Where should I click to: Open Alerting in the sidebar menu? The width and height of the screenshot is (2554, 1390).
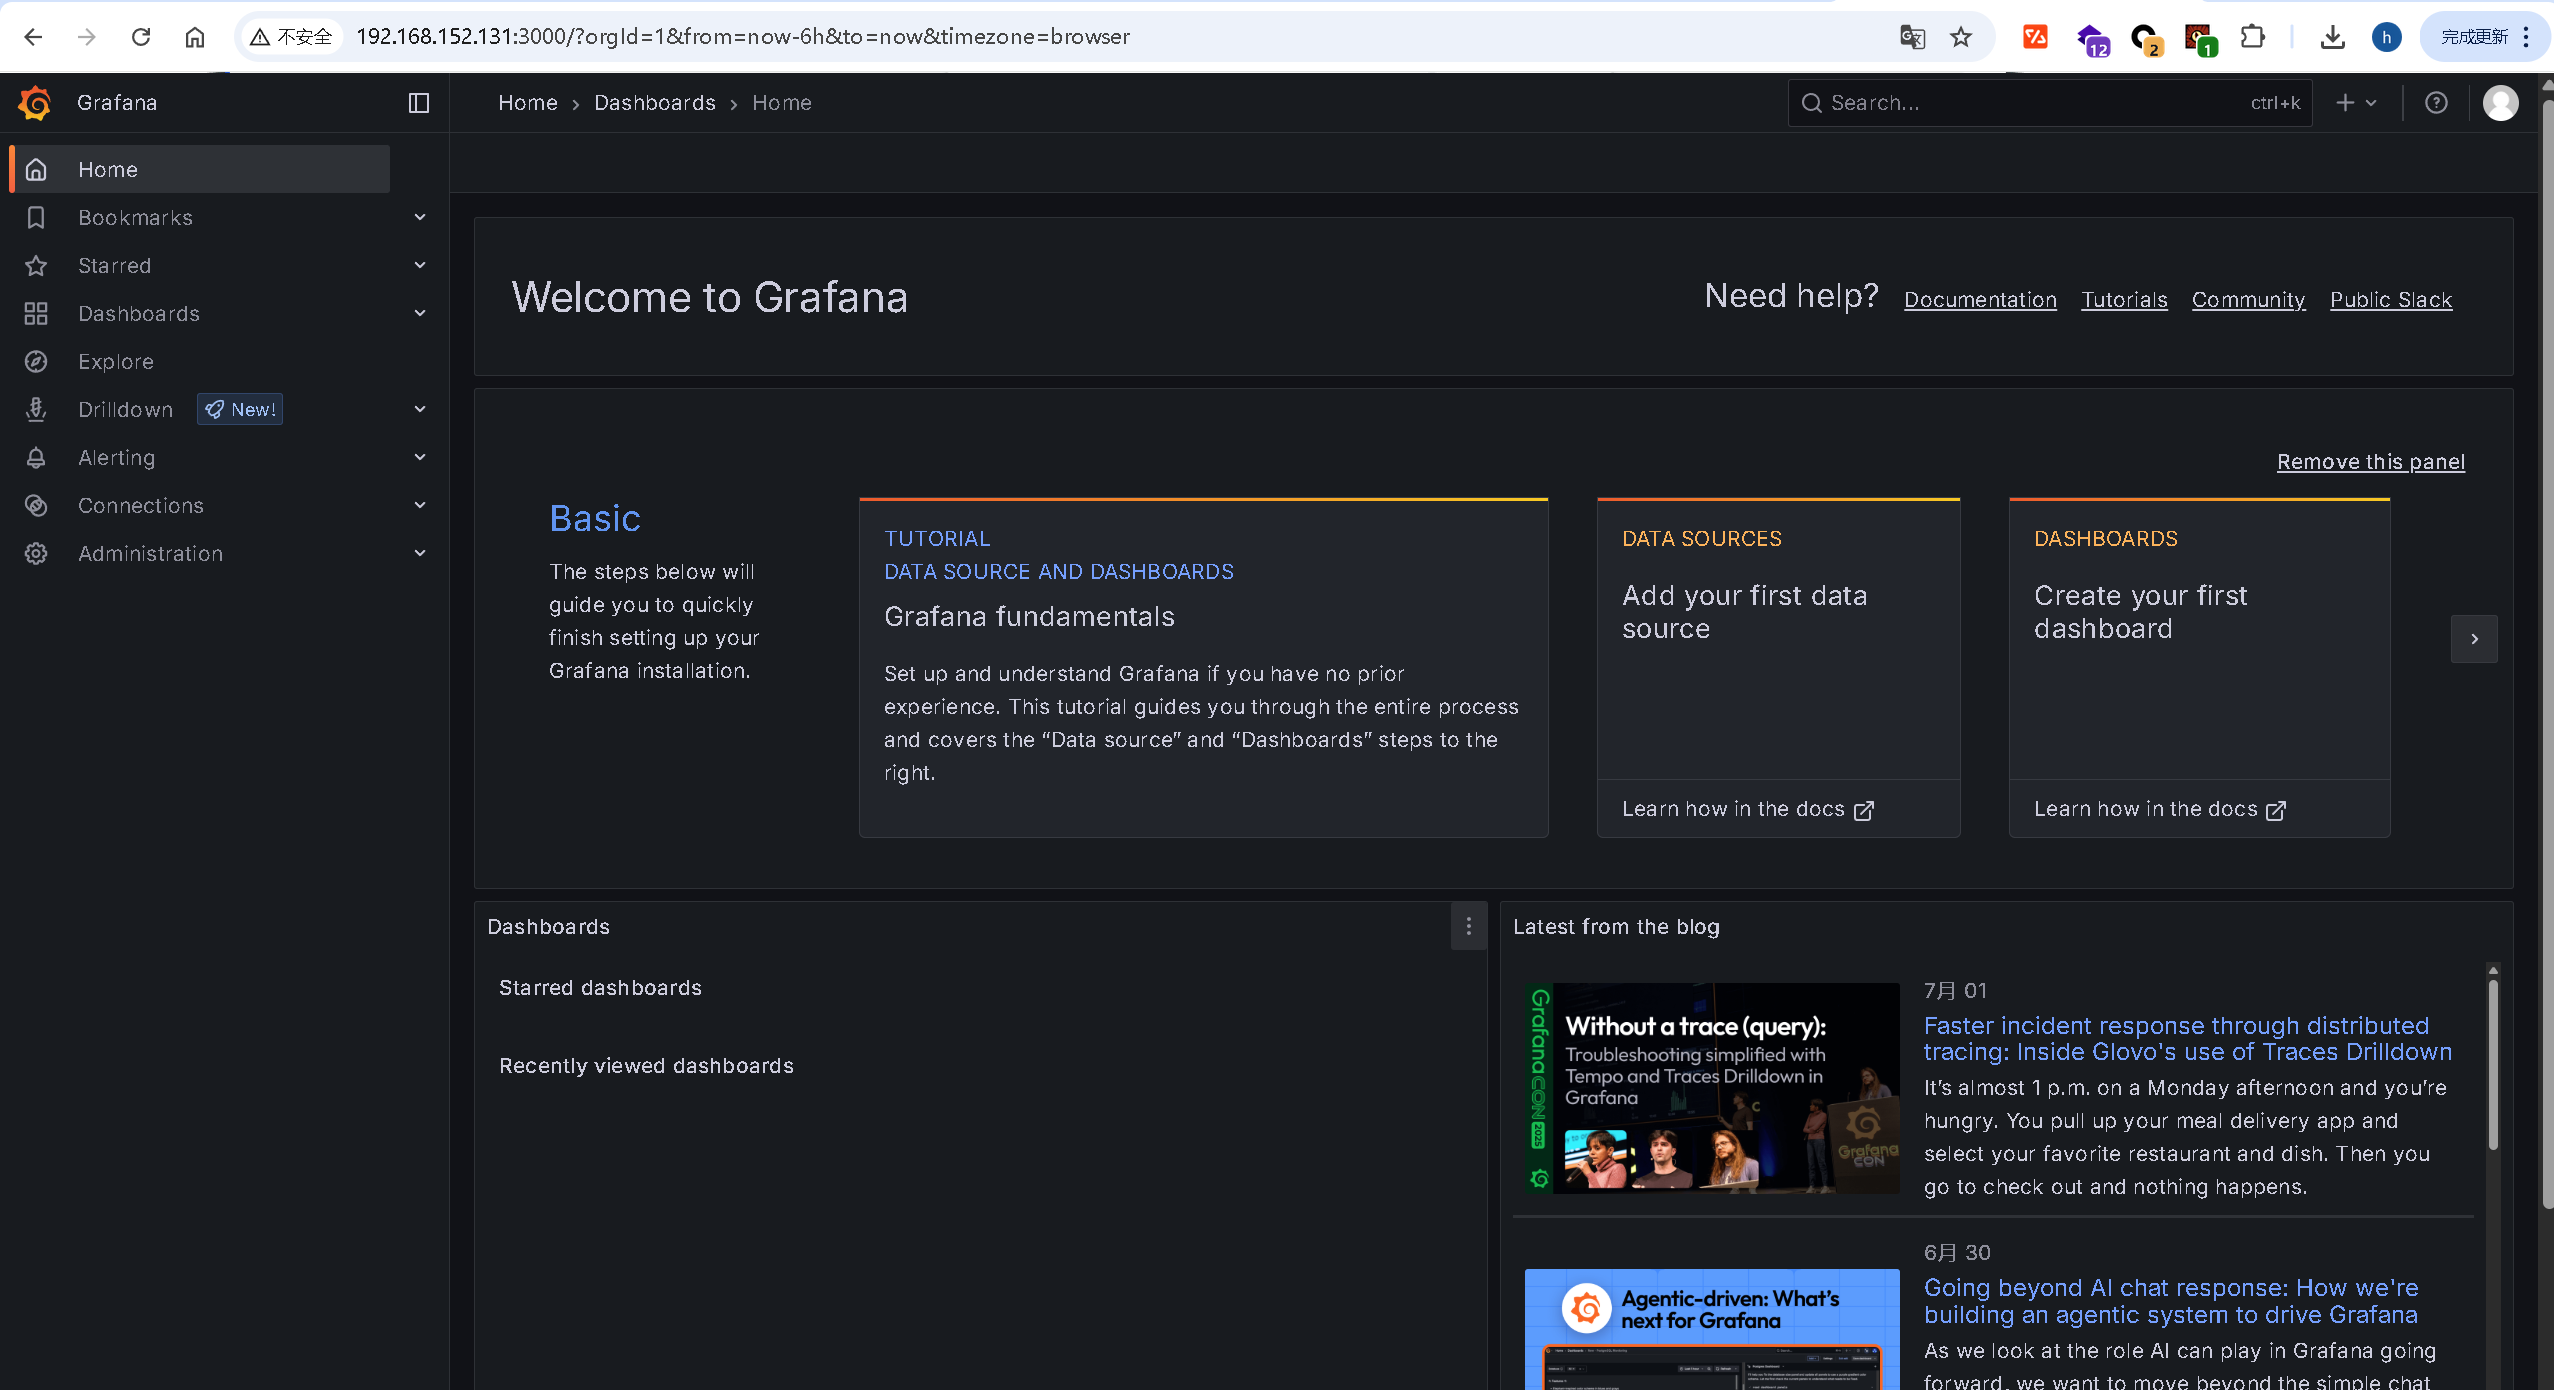point(117,457)
